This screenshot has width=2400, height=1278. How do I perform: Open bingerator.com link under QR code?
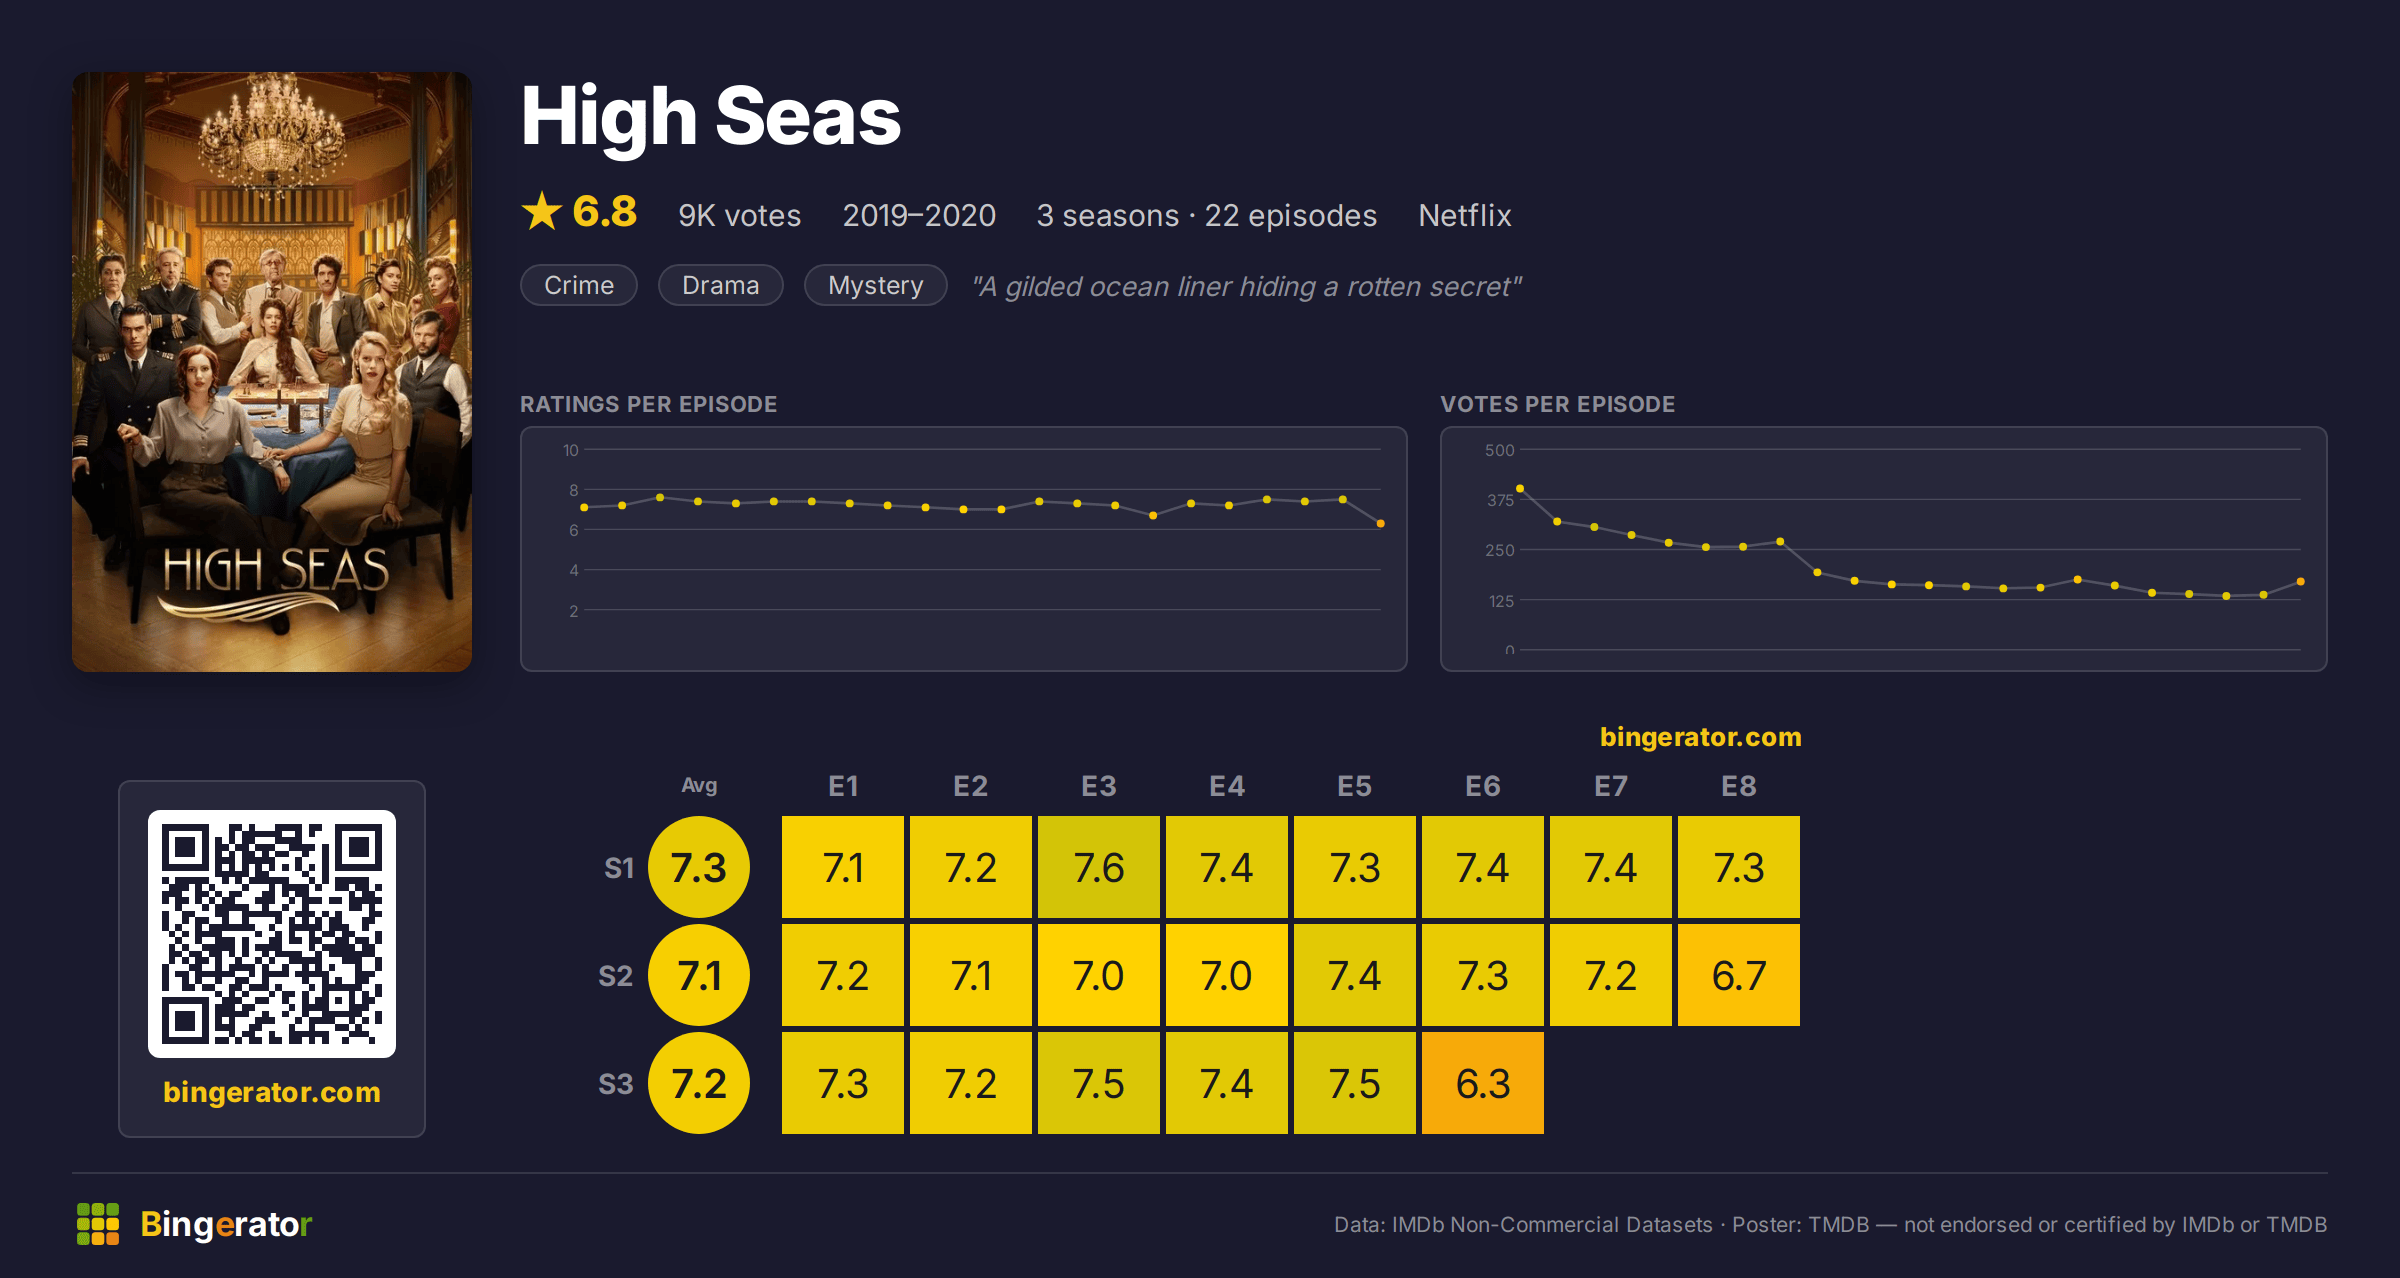point(272,1092)
